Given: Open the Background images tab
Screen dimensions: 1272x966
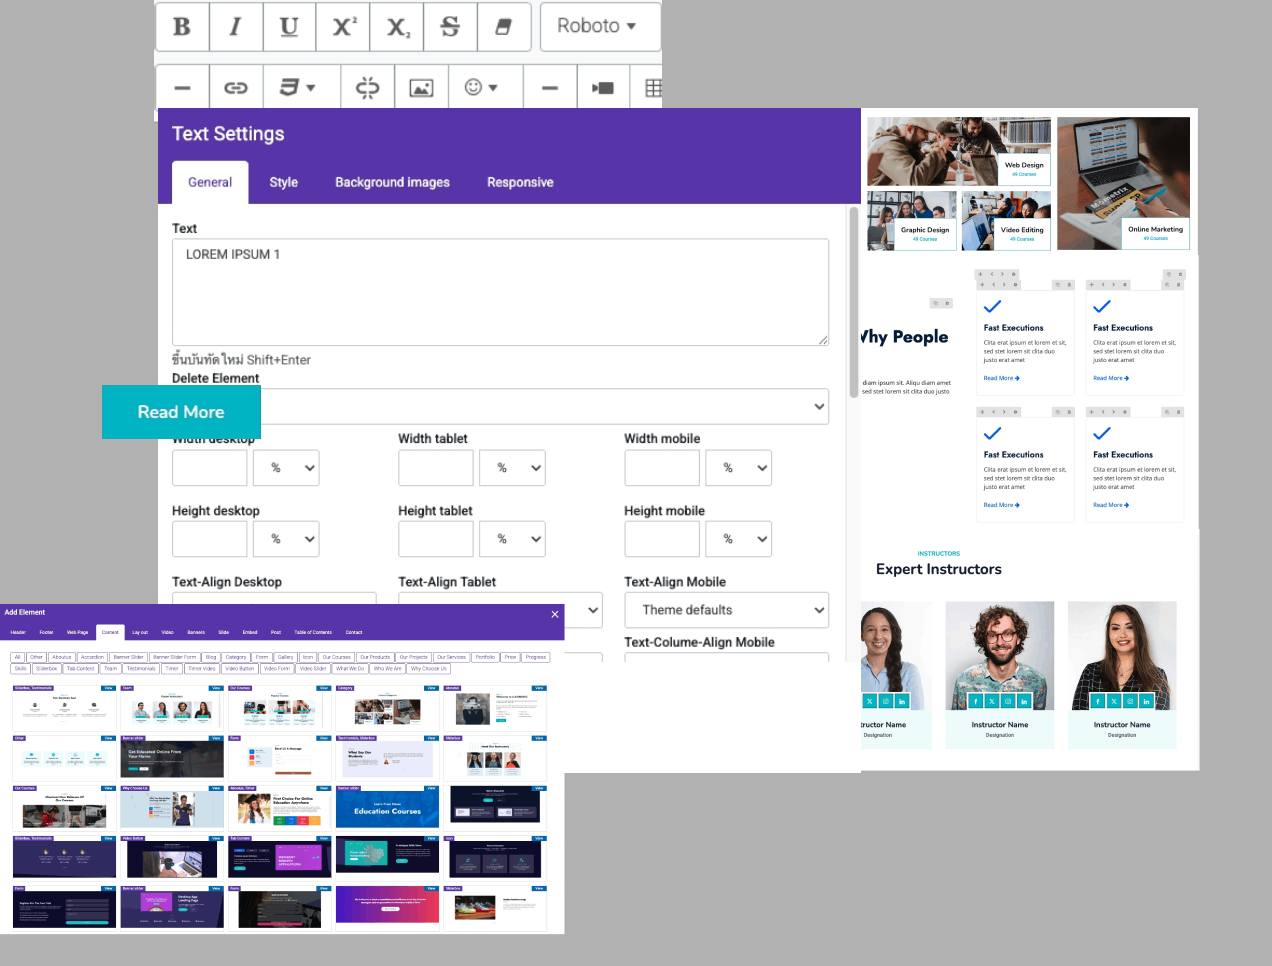Looking at the screenshot, I should (392, 182).
